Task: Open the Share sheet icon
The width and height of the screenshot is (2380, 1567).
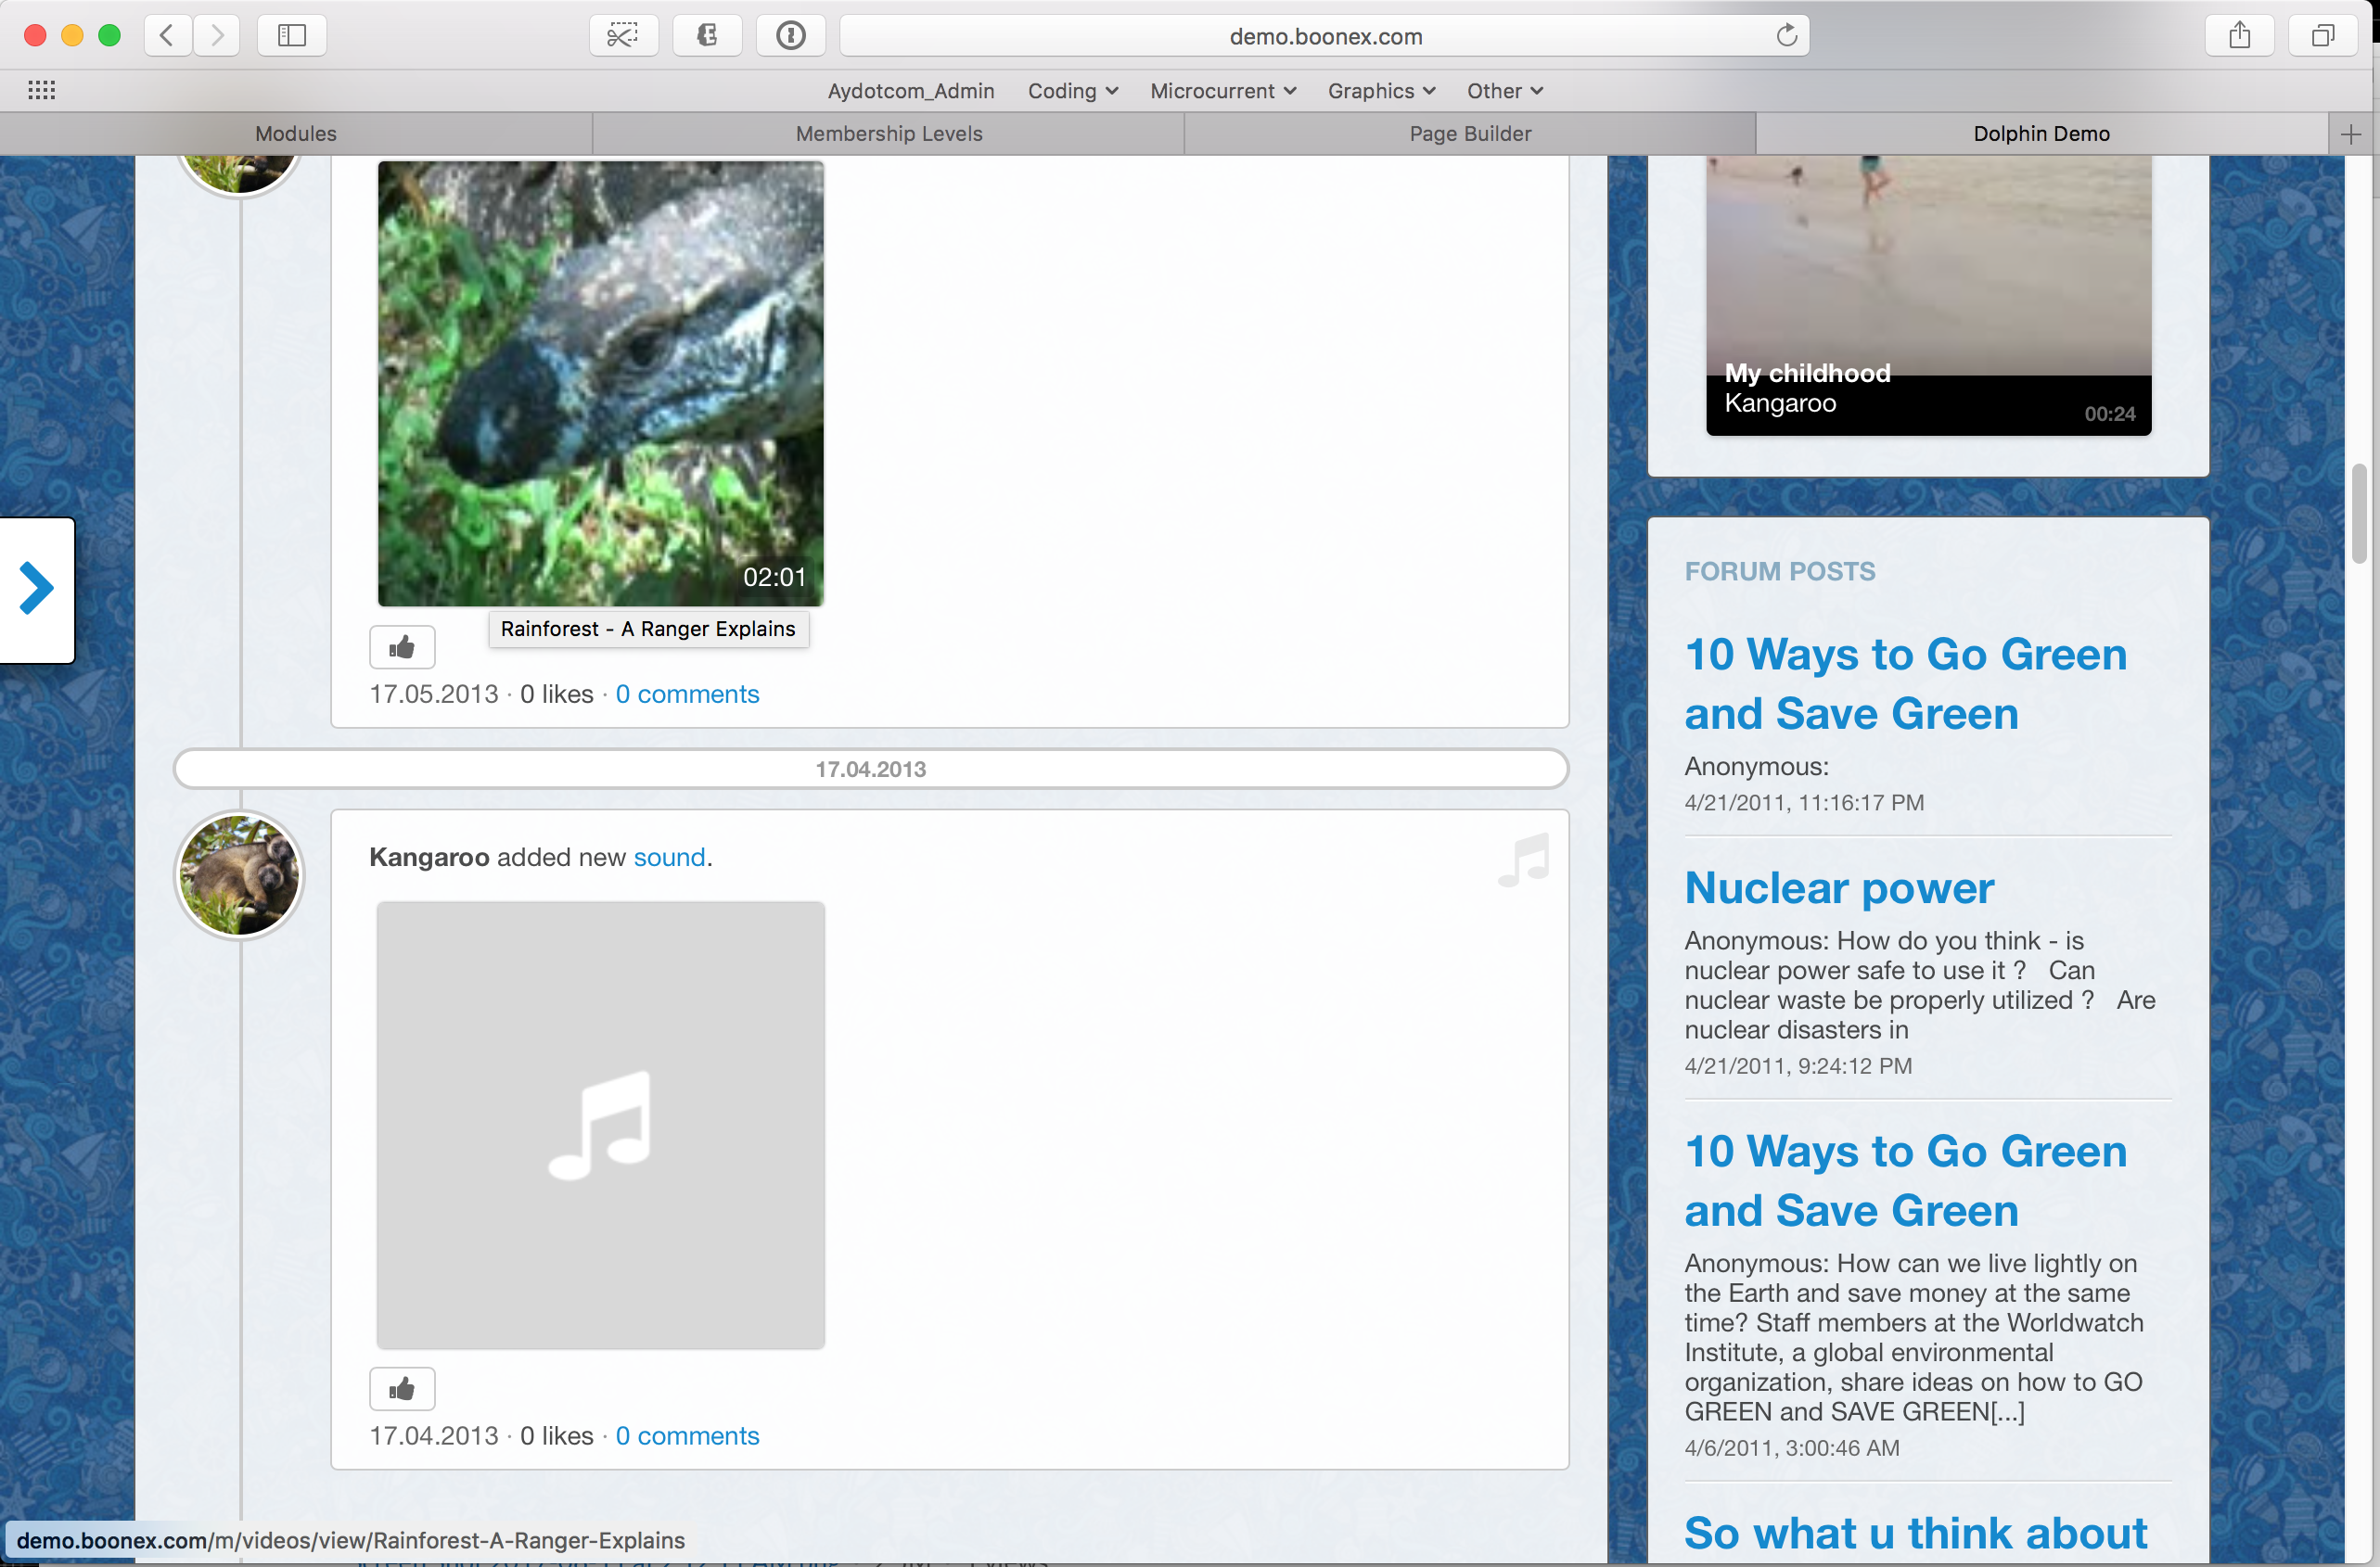Action: point(2239,36)
